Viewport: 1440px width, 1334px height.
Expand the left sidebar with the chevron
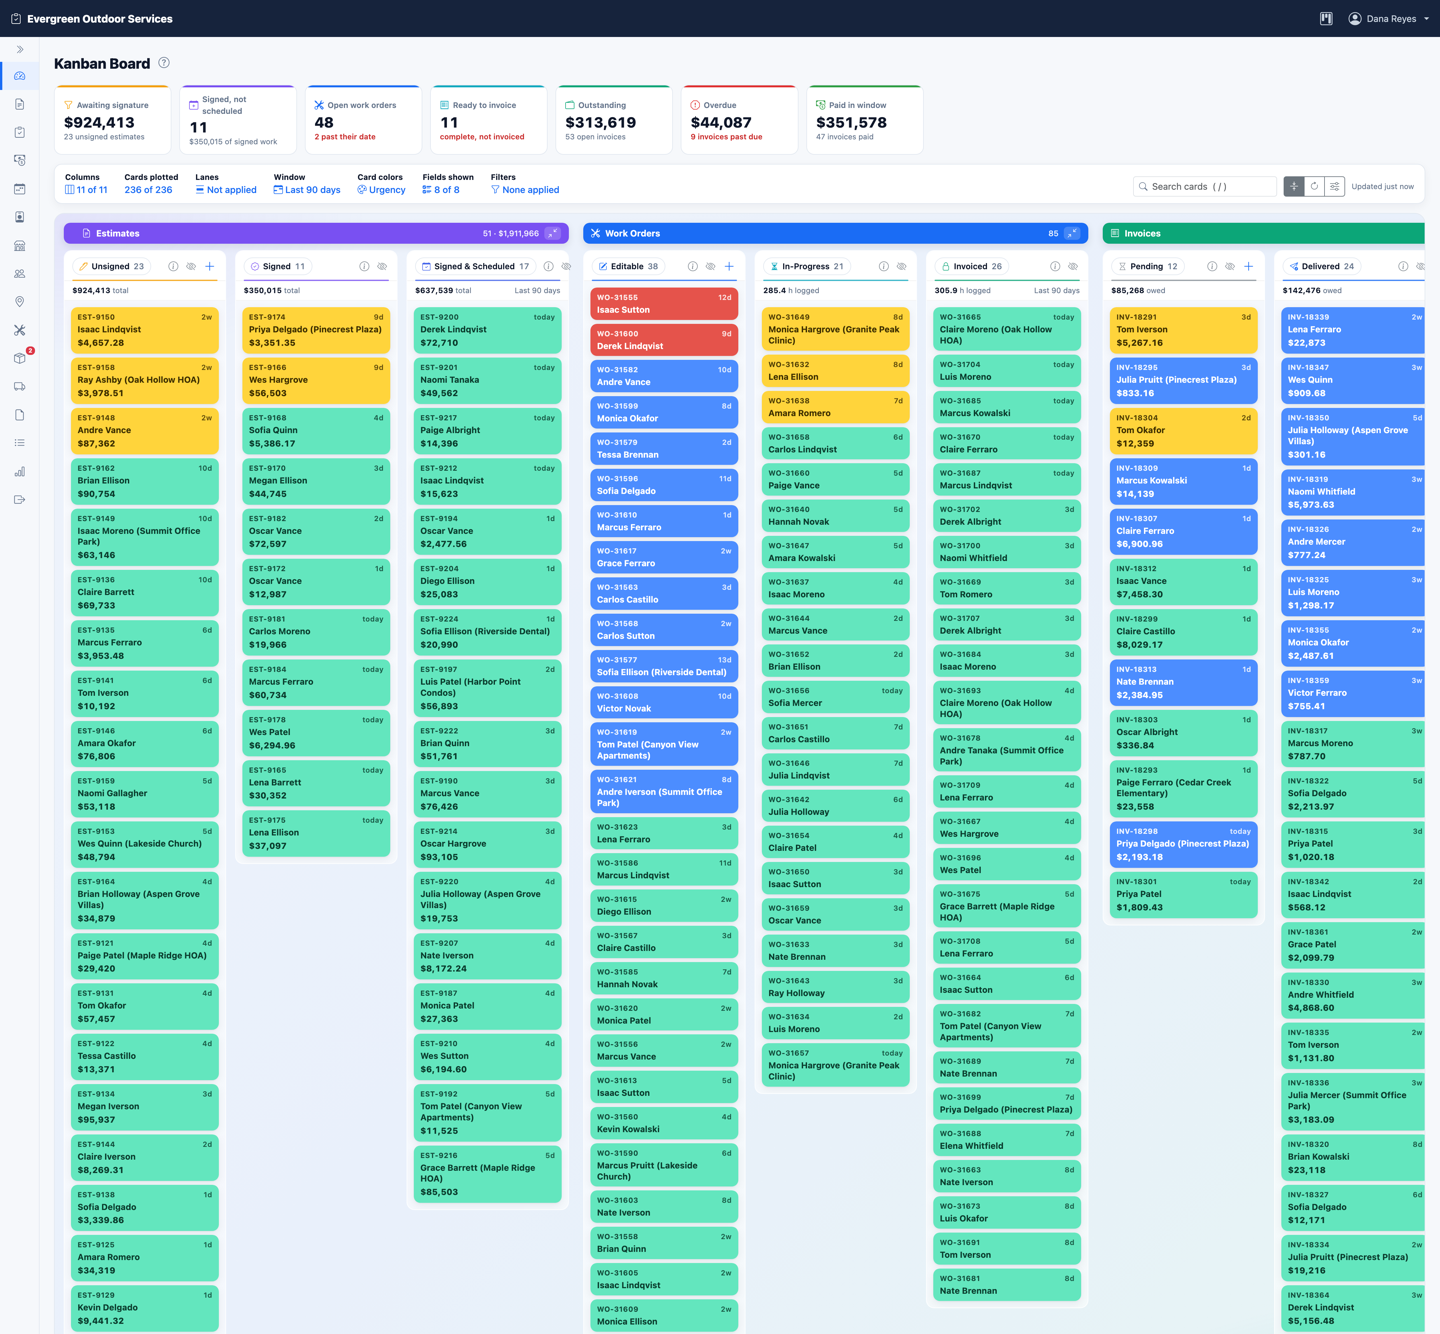[19, 49]
